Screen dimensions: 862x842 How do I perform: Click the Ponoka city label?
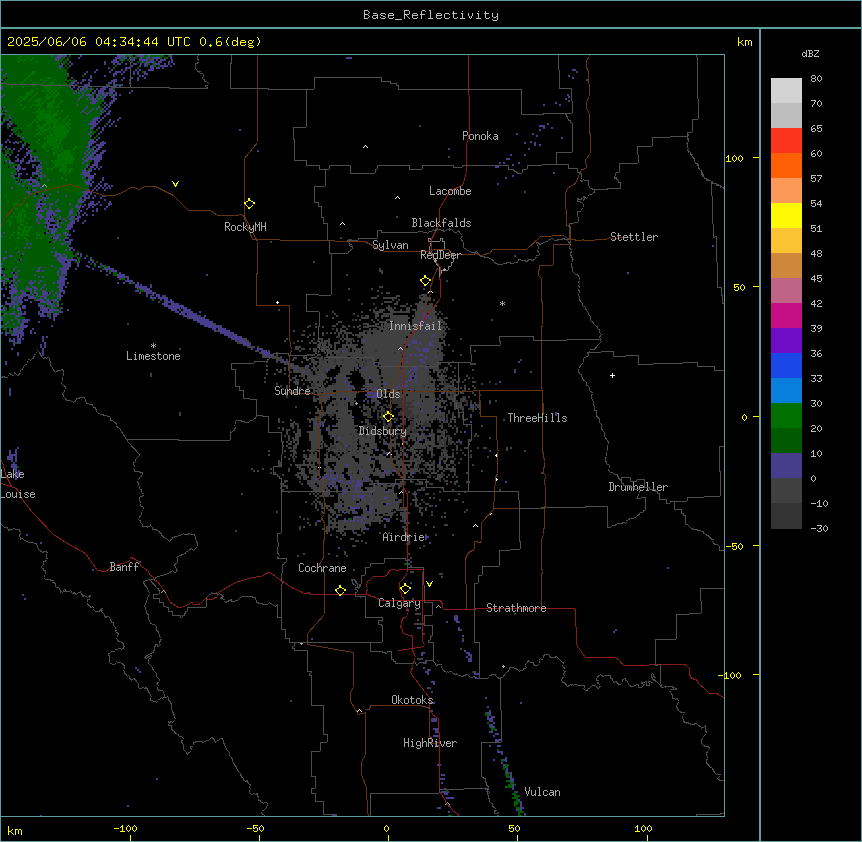(x=480, y=136)
